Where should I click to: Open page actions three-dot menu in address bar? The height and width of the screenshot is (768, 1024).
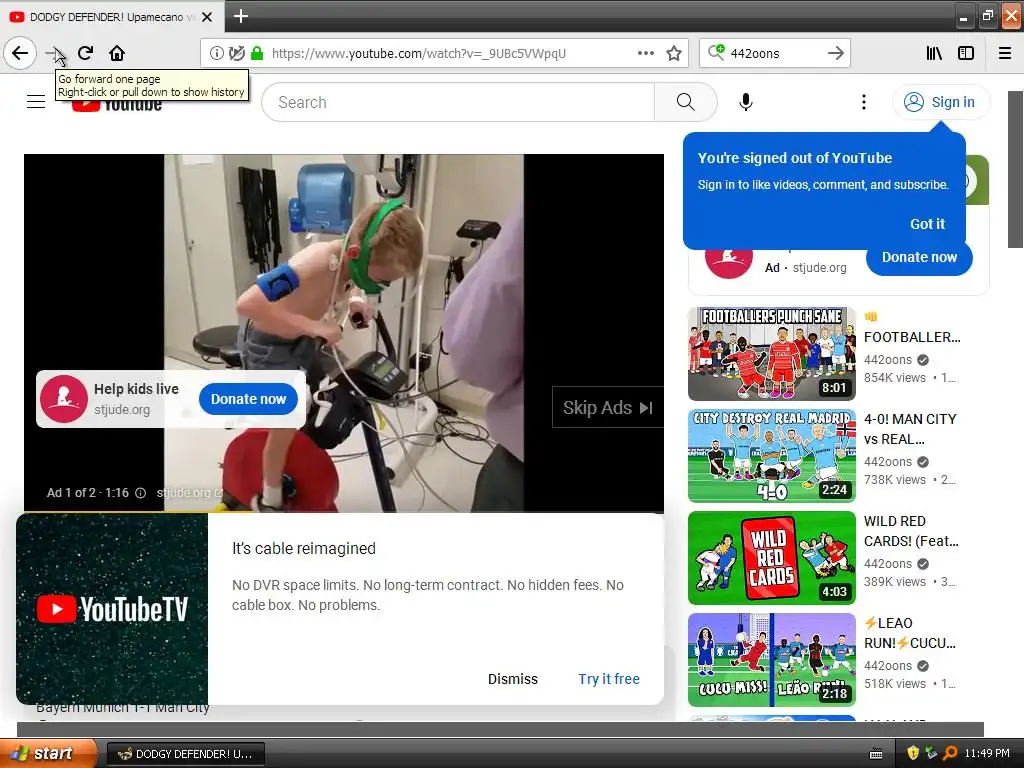pos(645,53)
